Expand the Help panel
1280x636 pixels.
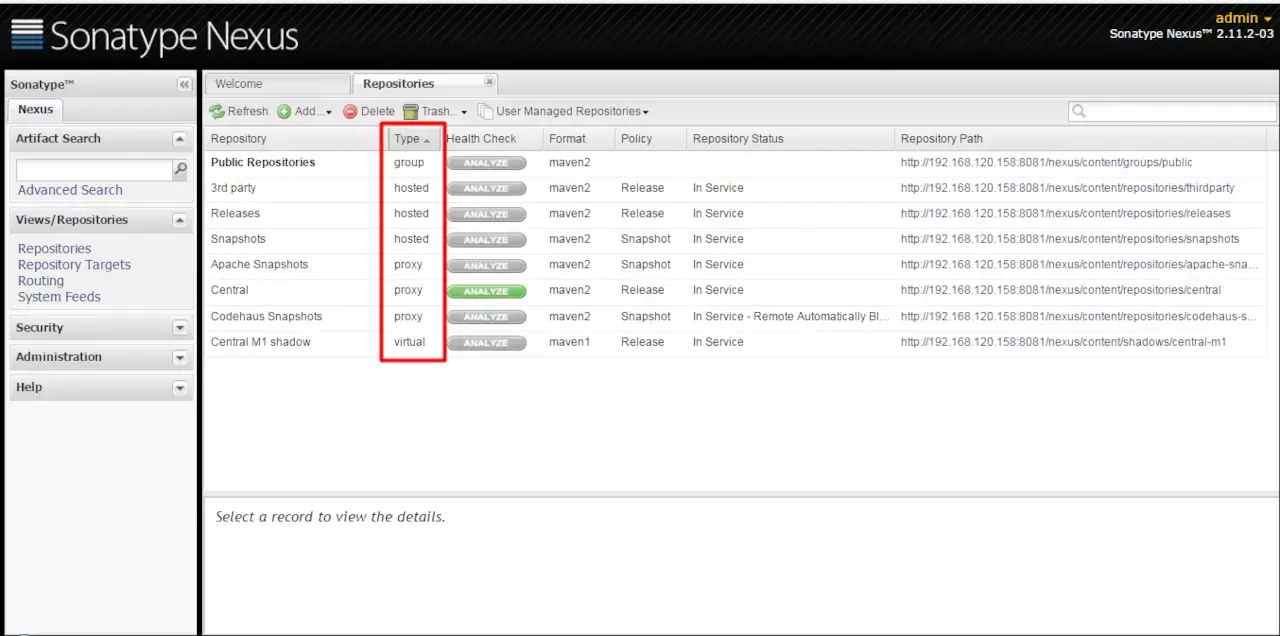(x=180, y=387)
